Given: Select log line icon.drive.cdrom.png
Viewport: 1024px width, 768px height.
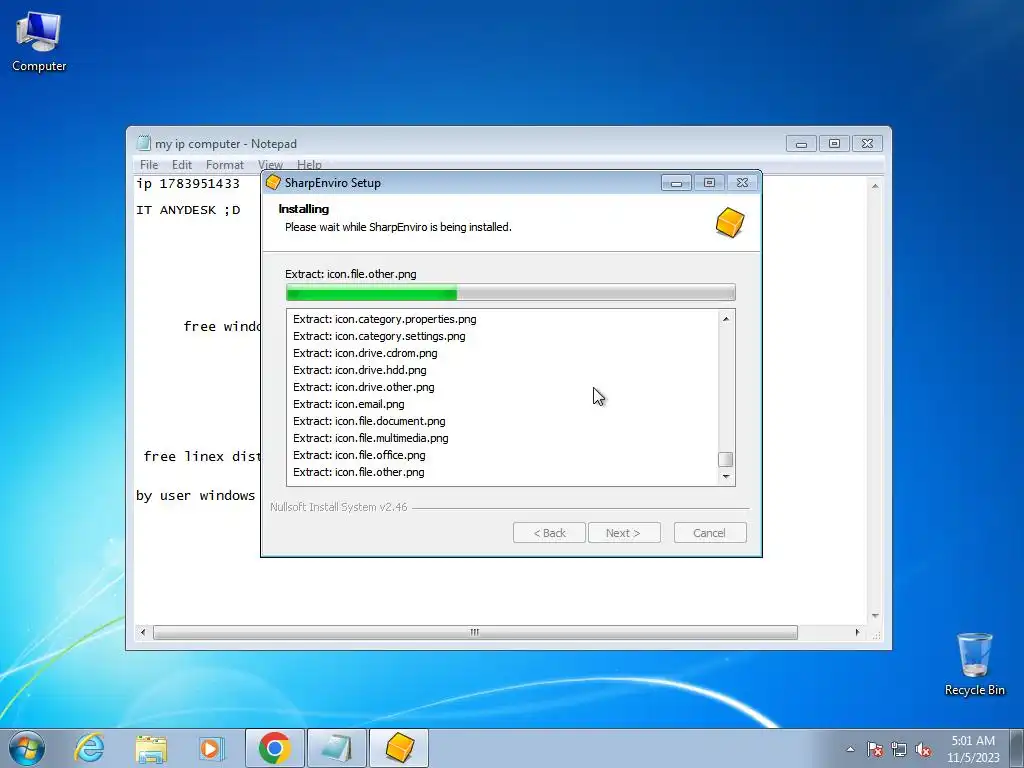Looking at the screenshot, I should point(365,353).
